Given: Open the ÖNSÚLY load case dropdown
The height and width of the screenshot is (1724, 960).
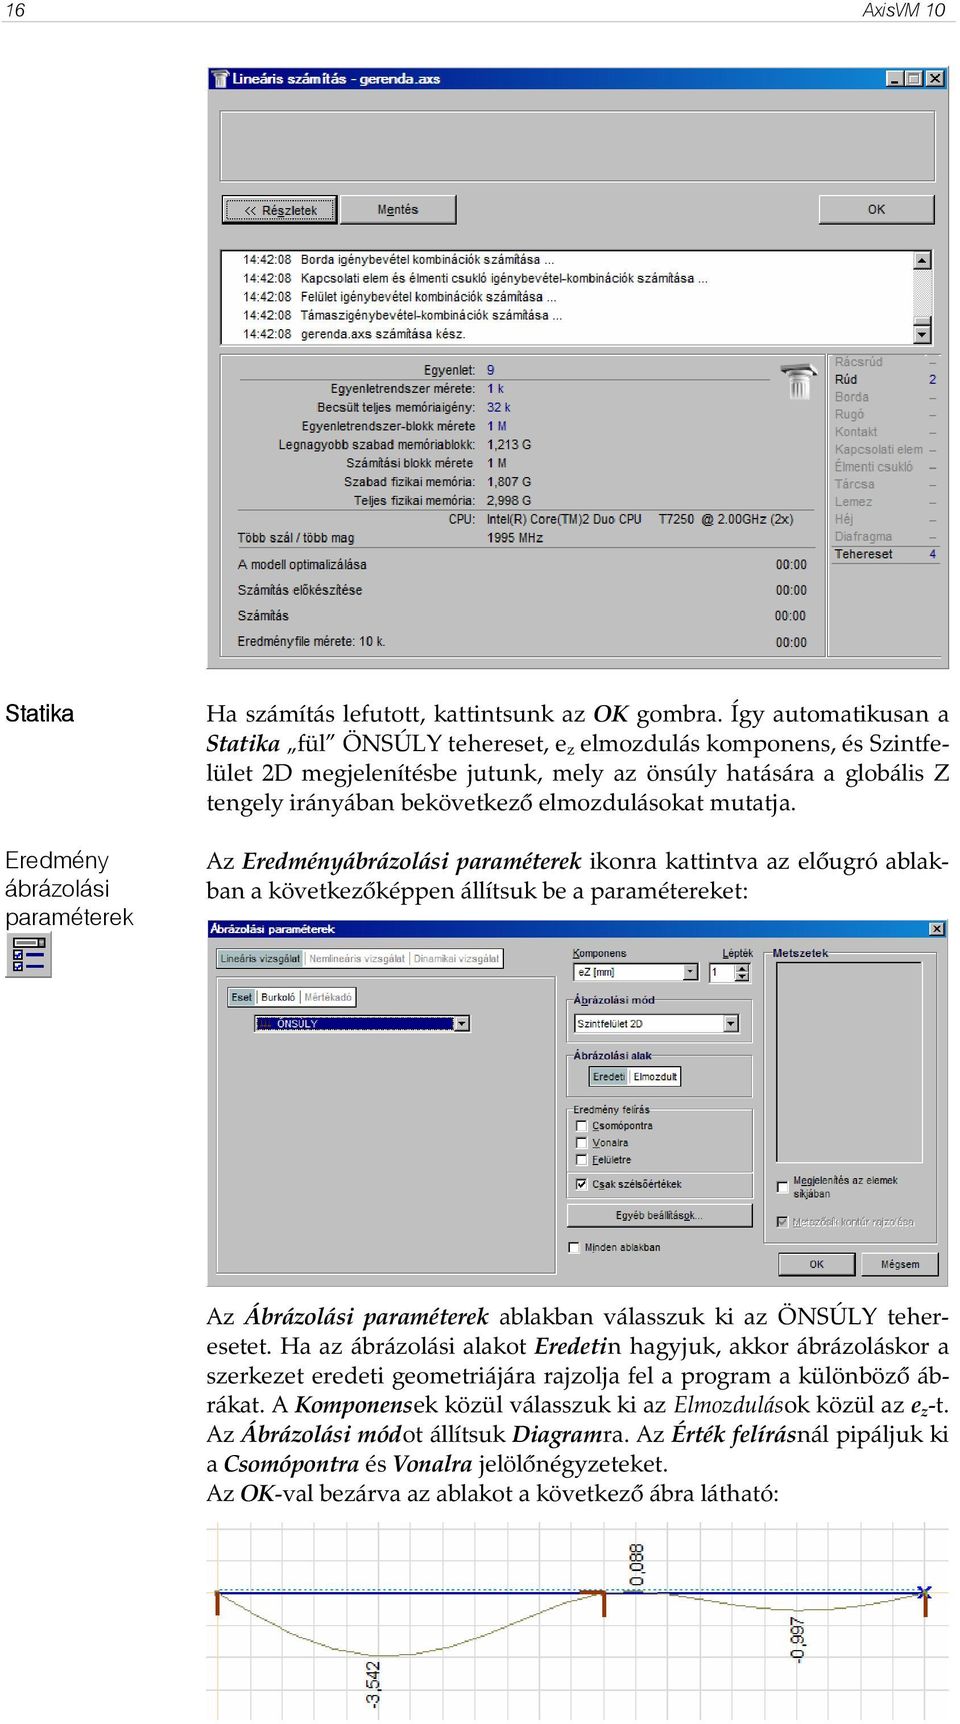Looking at the screenshot, I should pyautogui.click(x=461, y=1023).
